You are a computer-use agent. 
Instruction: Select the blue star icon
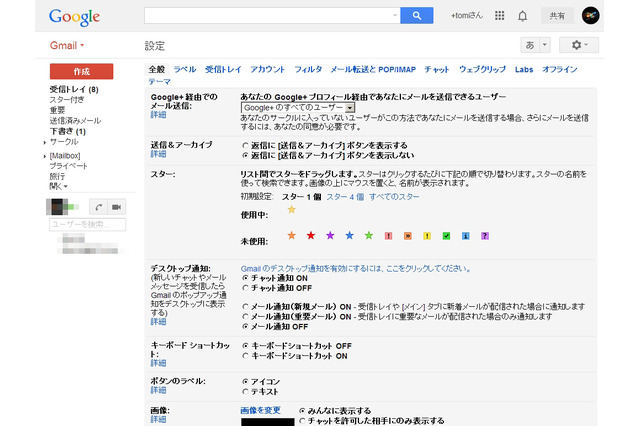(x=349, y=235)
